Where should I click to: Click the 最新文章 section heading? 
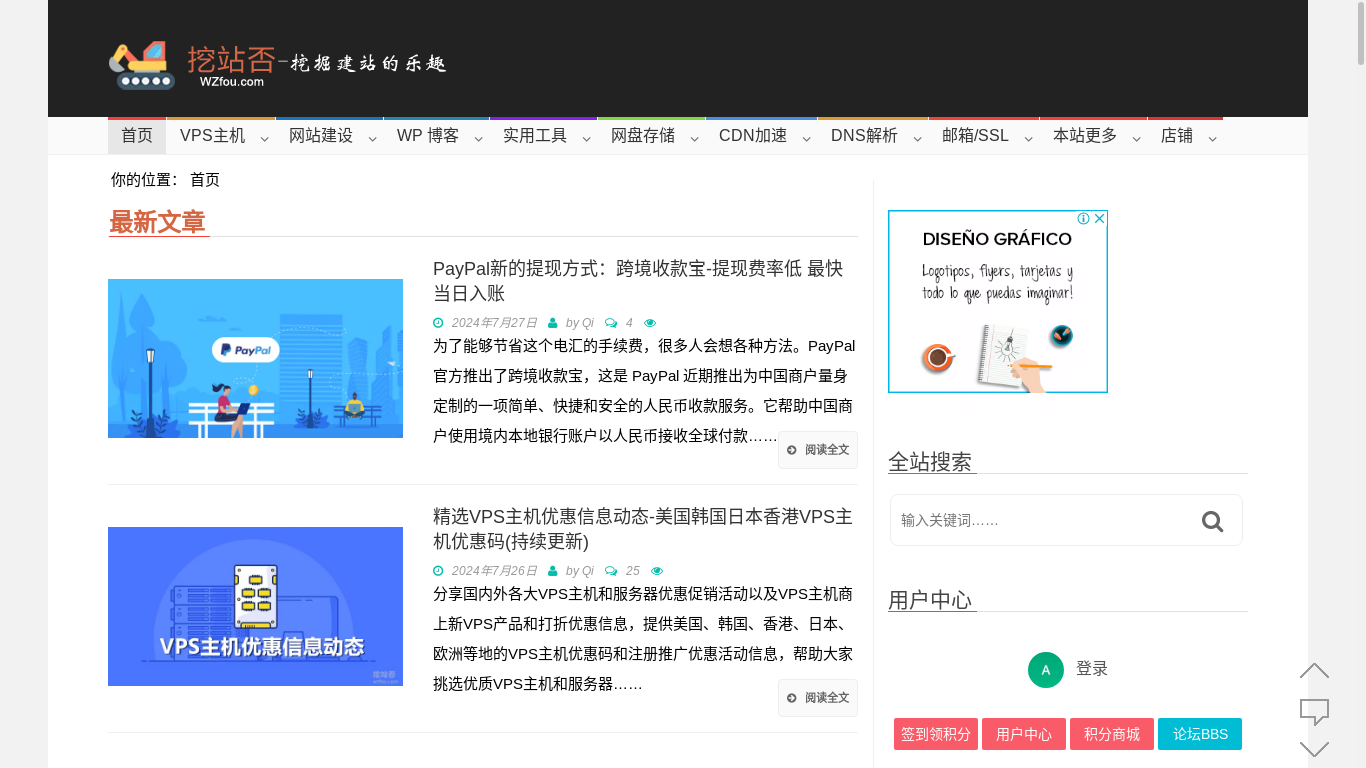pos(158,222)
